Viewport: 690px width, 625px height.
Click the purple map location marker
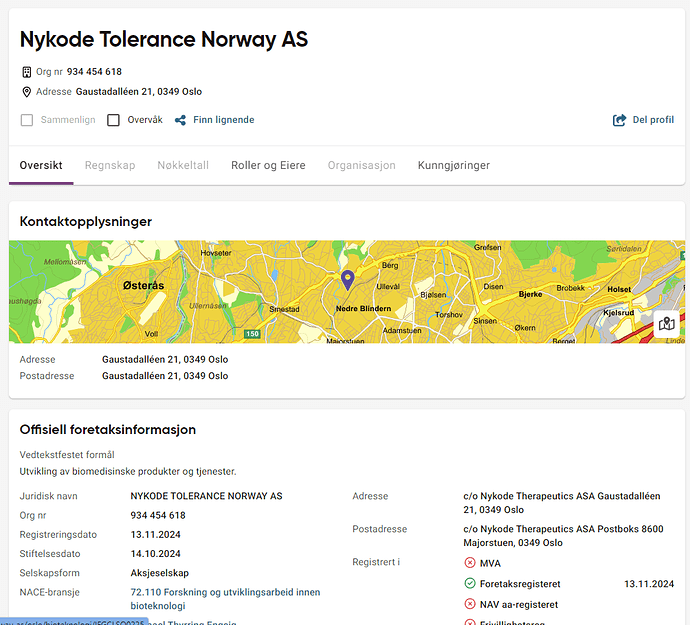348,280
